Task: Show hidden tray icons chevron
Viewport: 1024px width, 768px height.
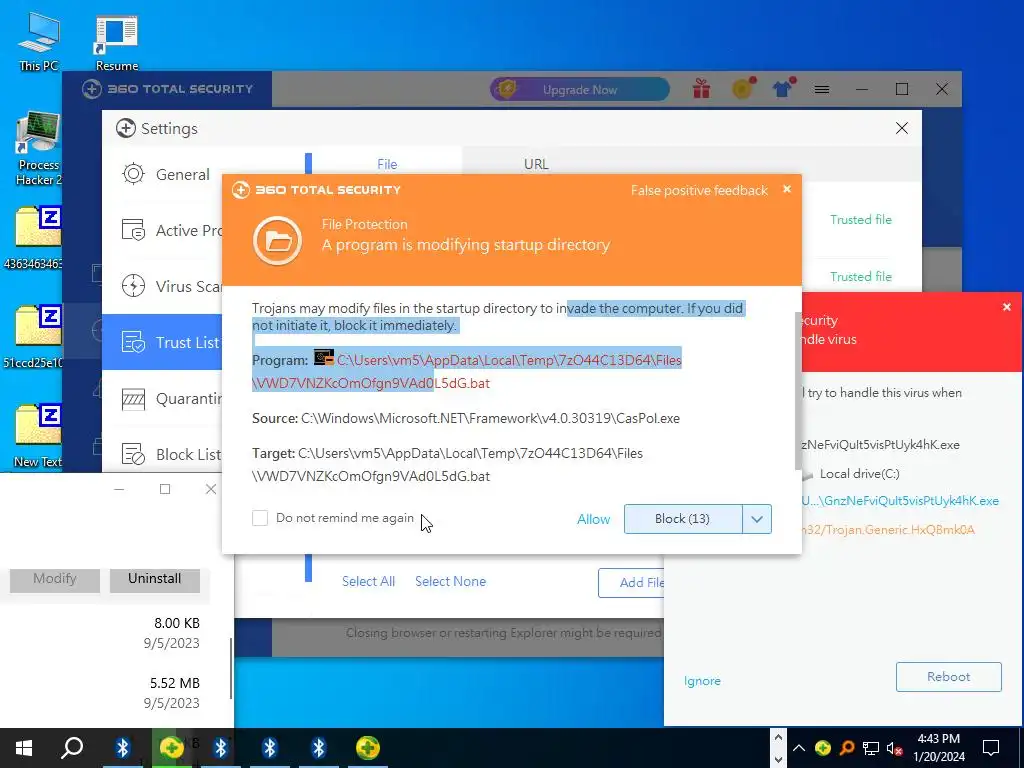Action: [x=799, y=748]
